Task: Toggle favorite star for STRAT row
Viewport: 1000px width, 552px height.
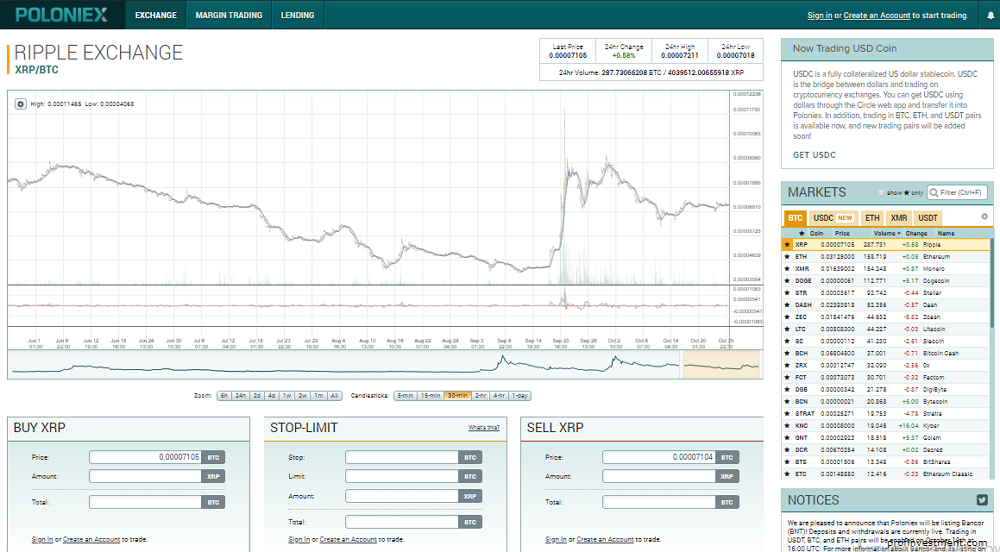Action: (787, 414)
